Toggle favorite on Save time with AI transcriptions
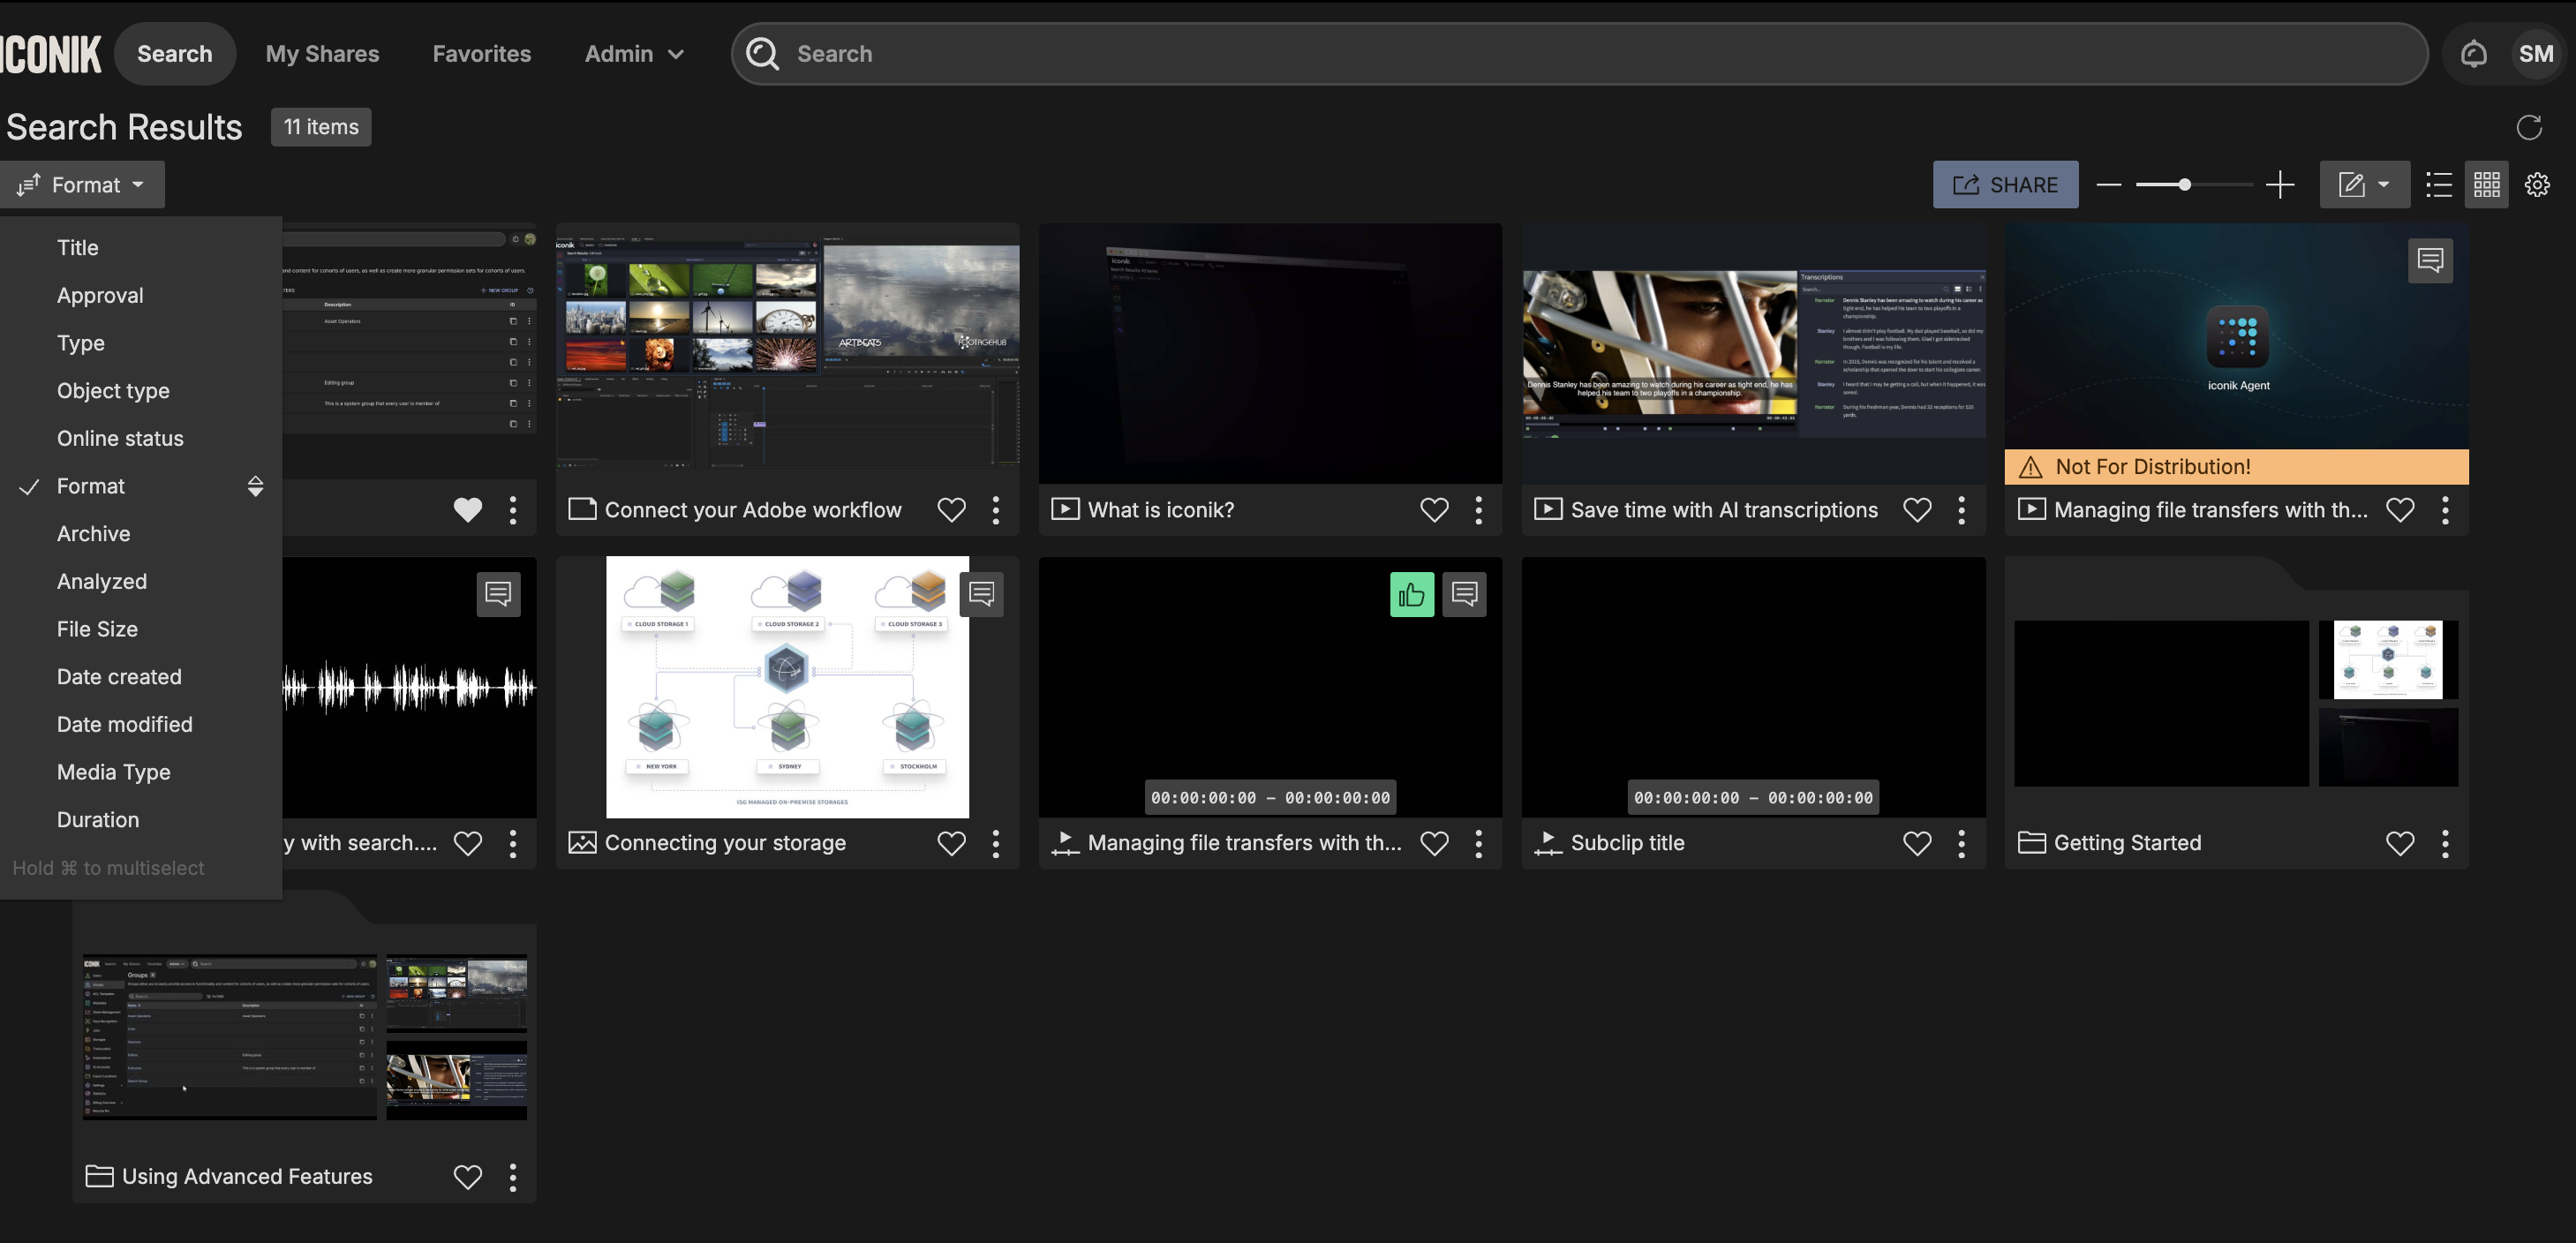Image resolution: width=2576 pixels, height=1243 pixels. (1917, 510)
